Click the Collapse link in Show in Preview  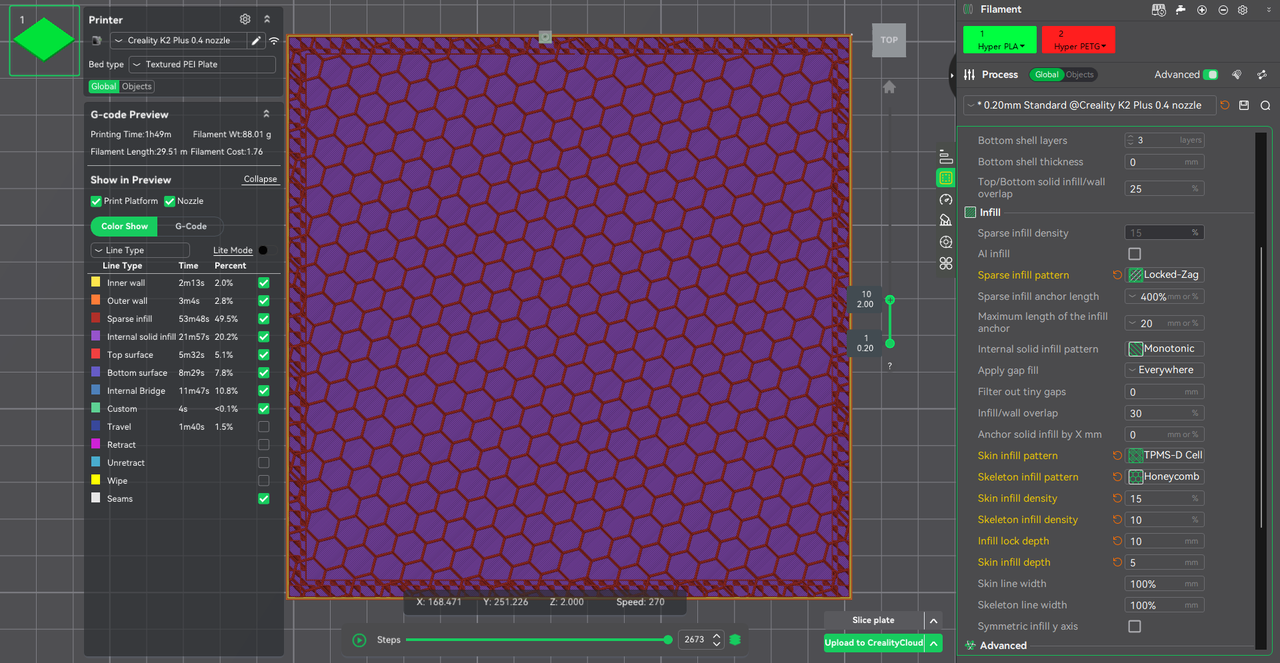[x=260, y=180]
